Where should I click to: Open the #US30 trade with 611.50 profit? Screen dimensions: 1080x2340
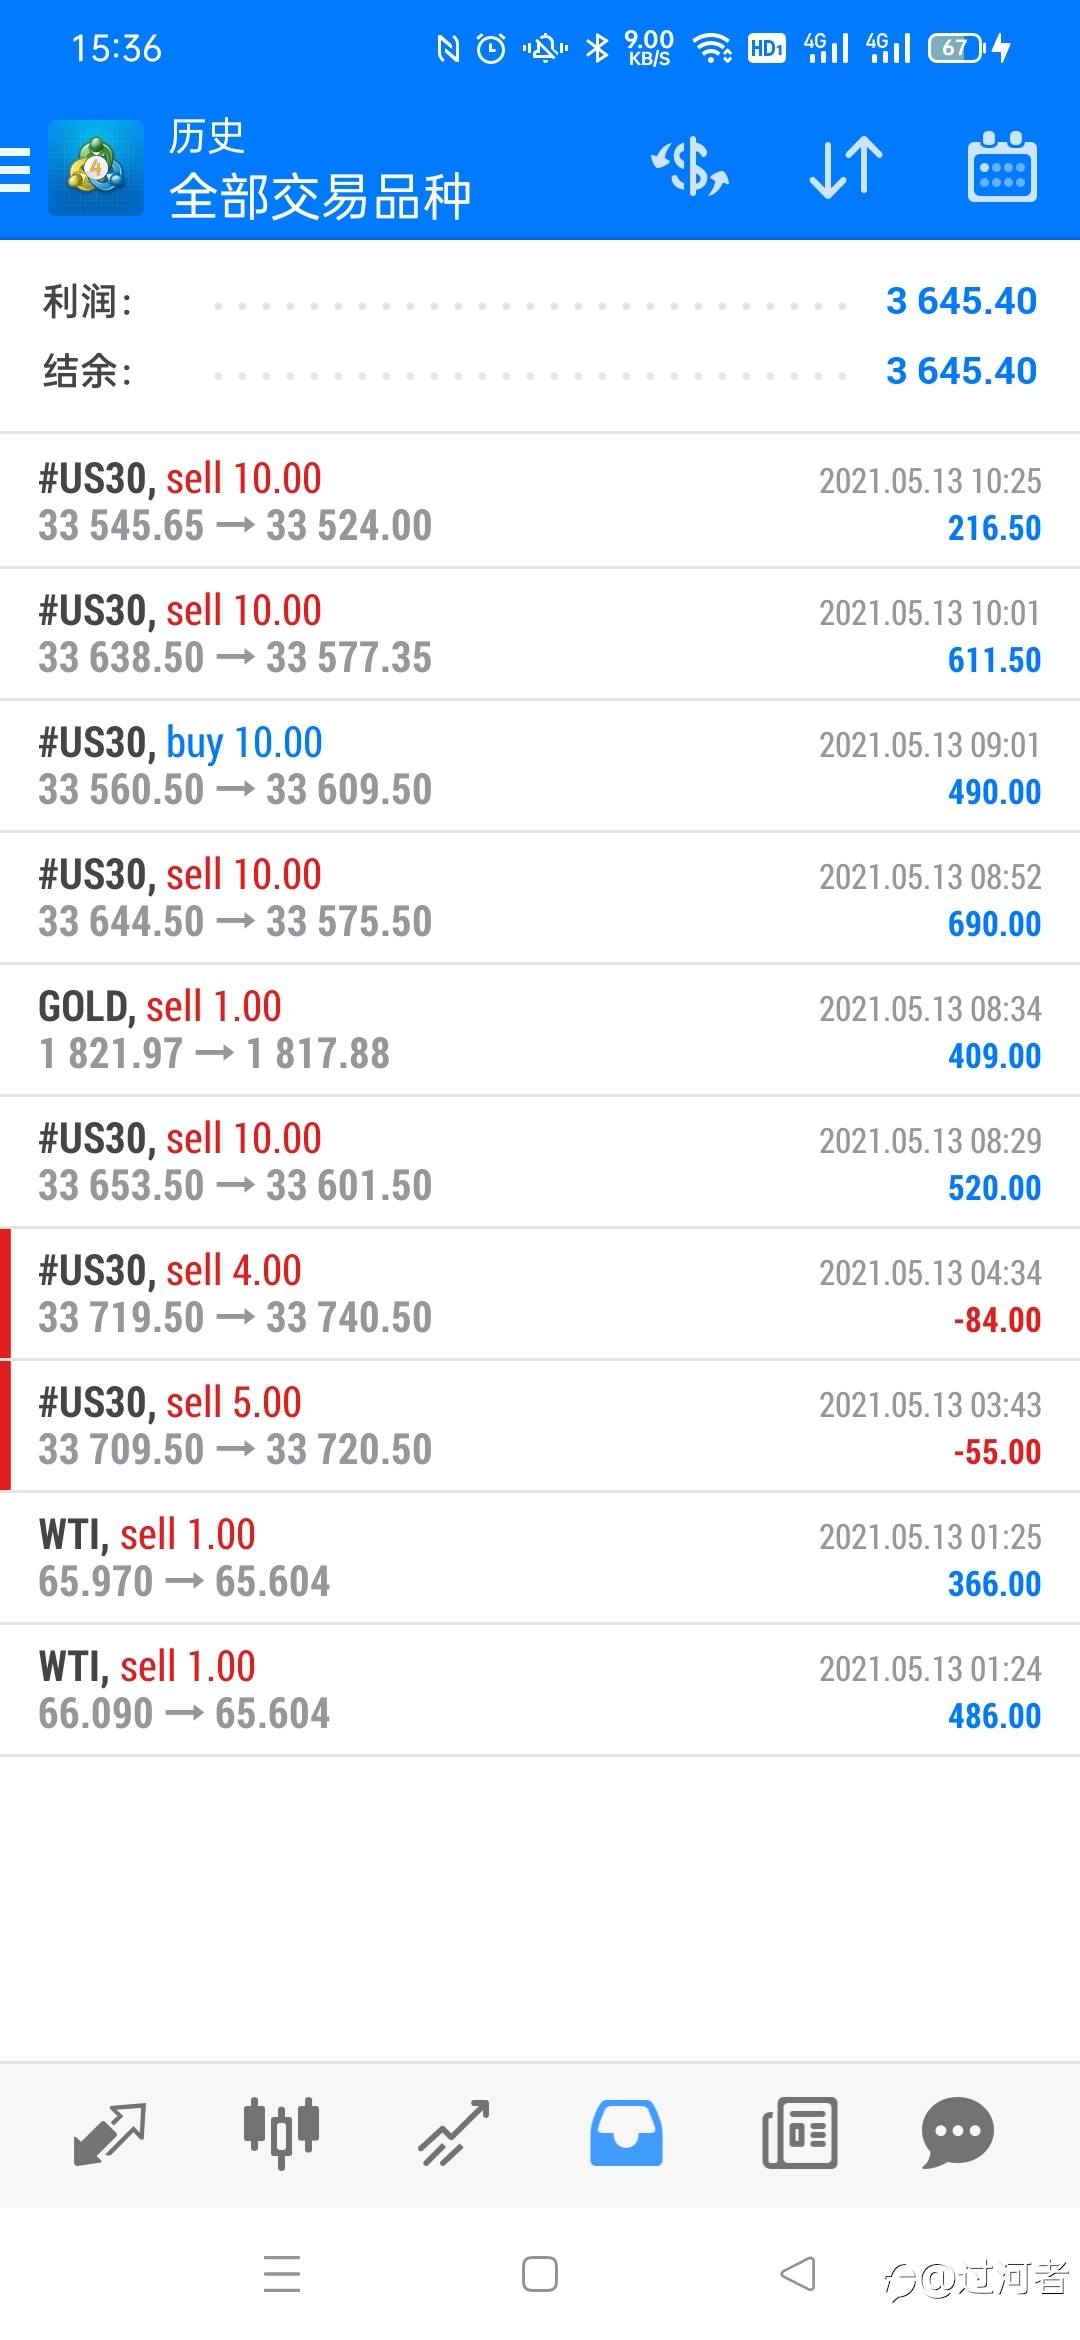pyautogui.click(x=540, y=634)
